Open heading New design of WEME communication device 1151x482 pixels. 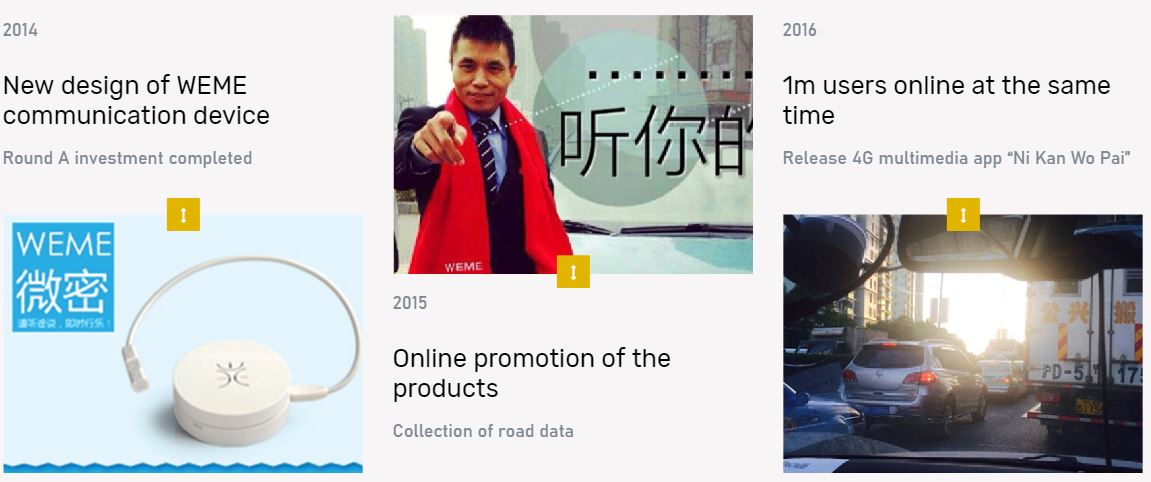(x=137, y=101)
